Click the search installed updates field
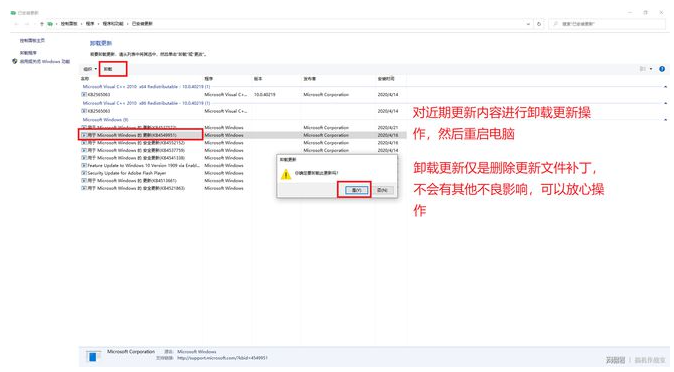Image resolution: width=674 pixels, height=372 pixels. tap(607, 24)
